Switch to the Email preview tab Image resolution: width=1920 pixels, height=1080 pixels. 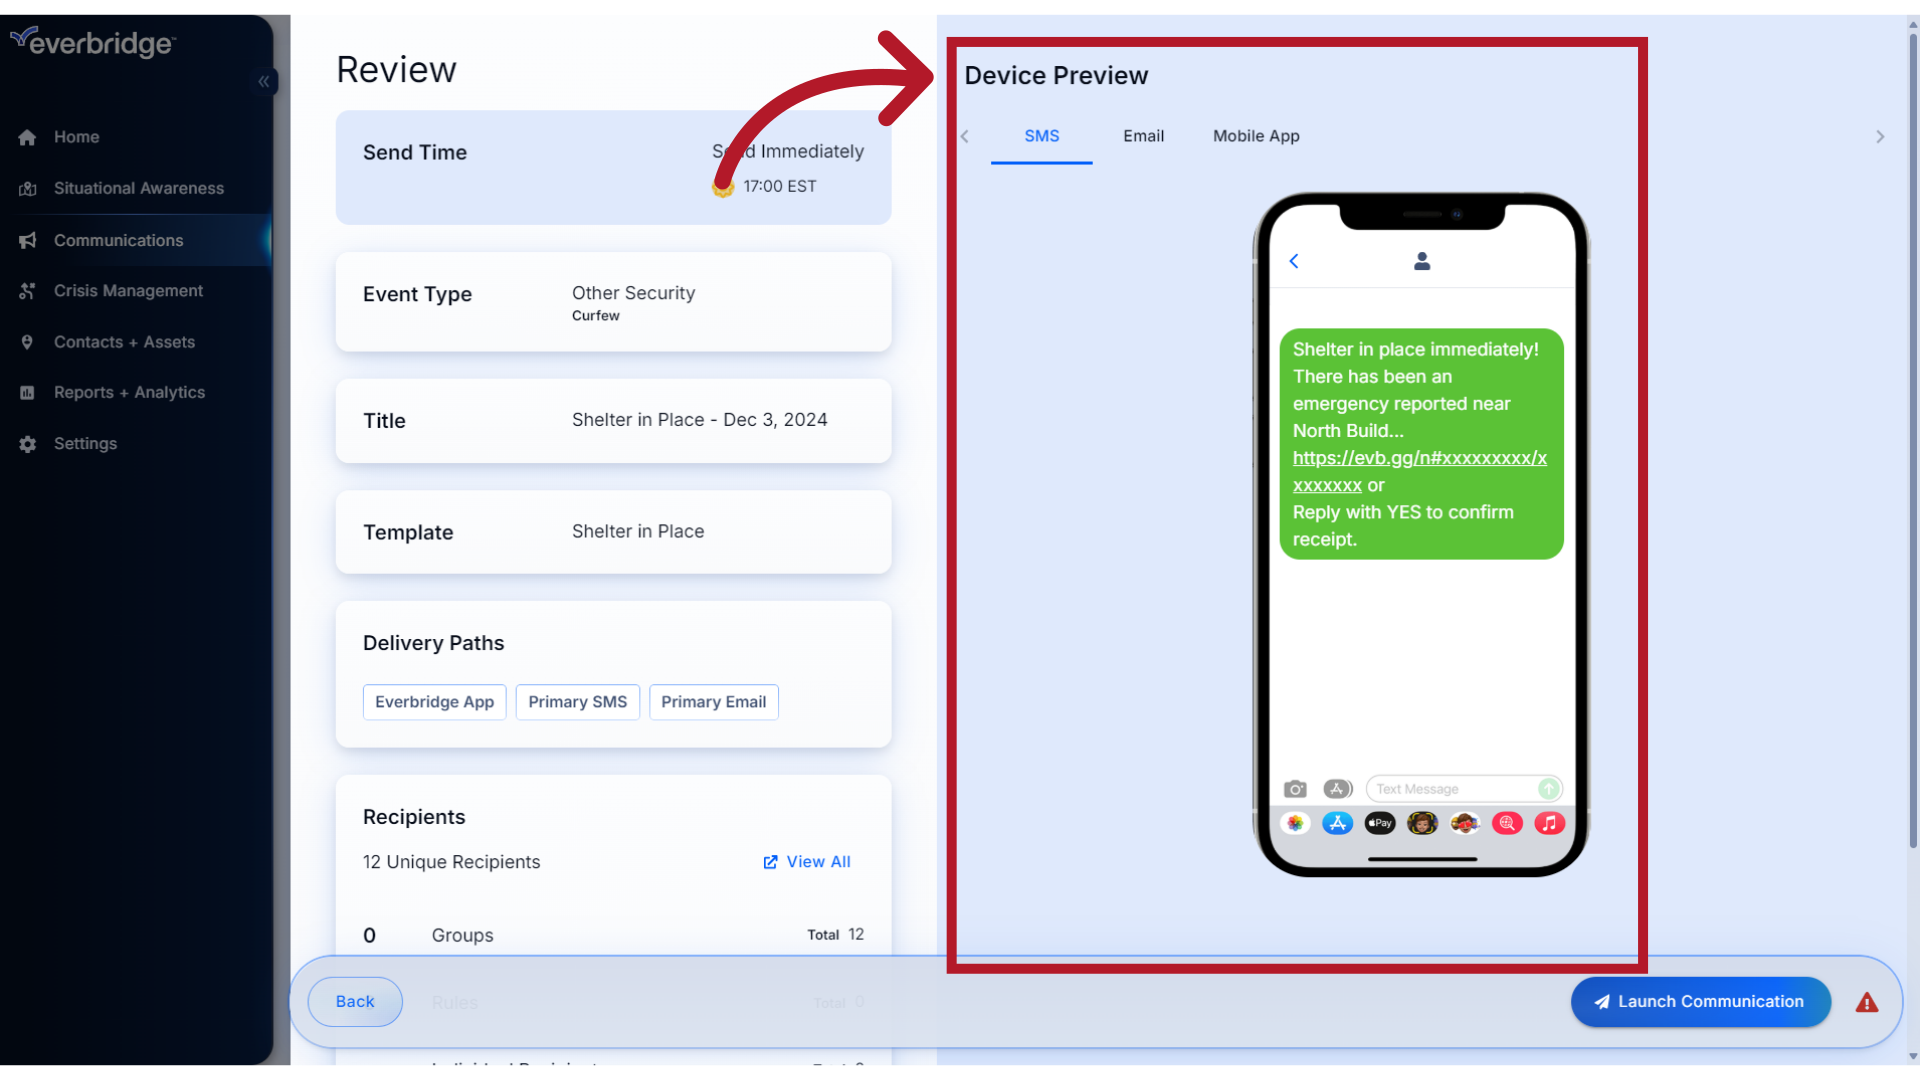point(1143,136)
